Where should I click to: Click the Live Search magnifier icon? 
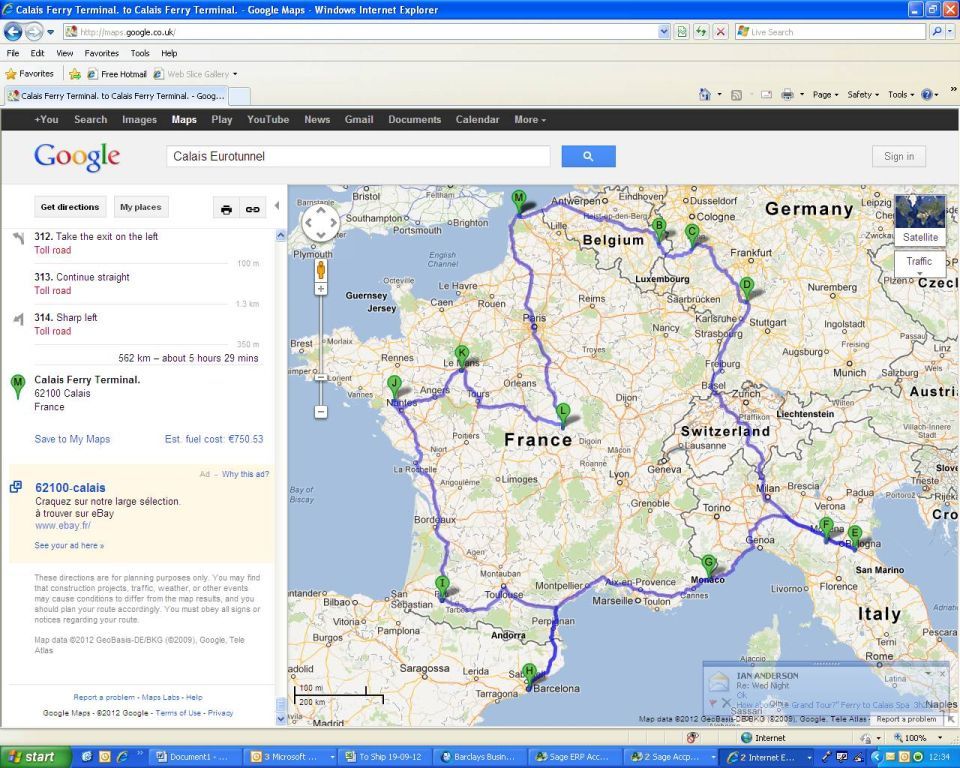point(937,32)
